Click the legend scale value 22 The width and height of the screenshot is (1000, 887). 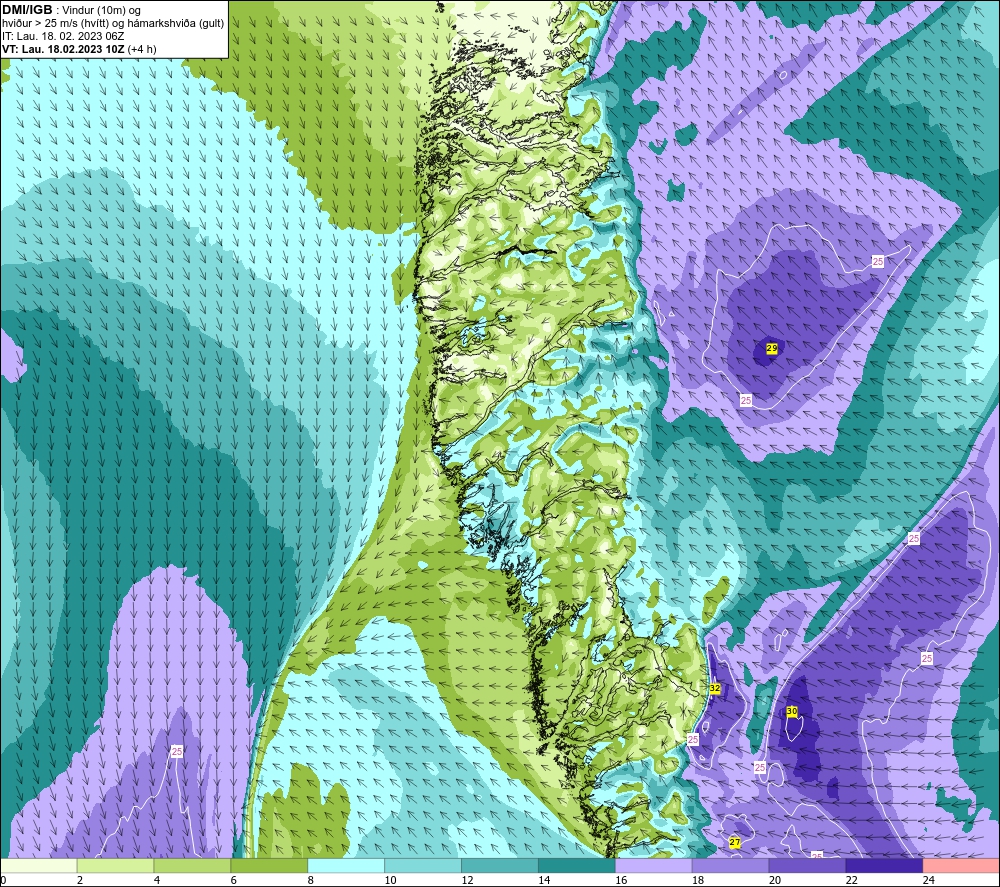click(x=852, y=880)
